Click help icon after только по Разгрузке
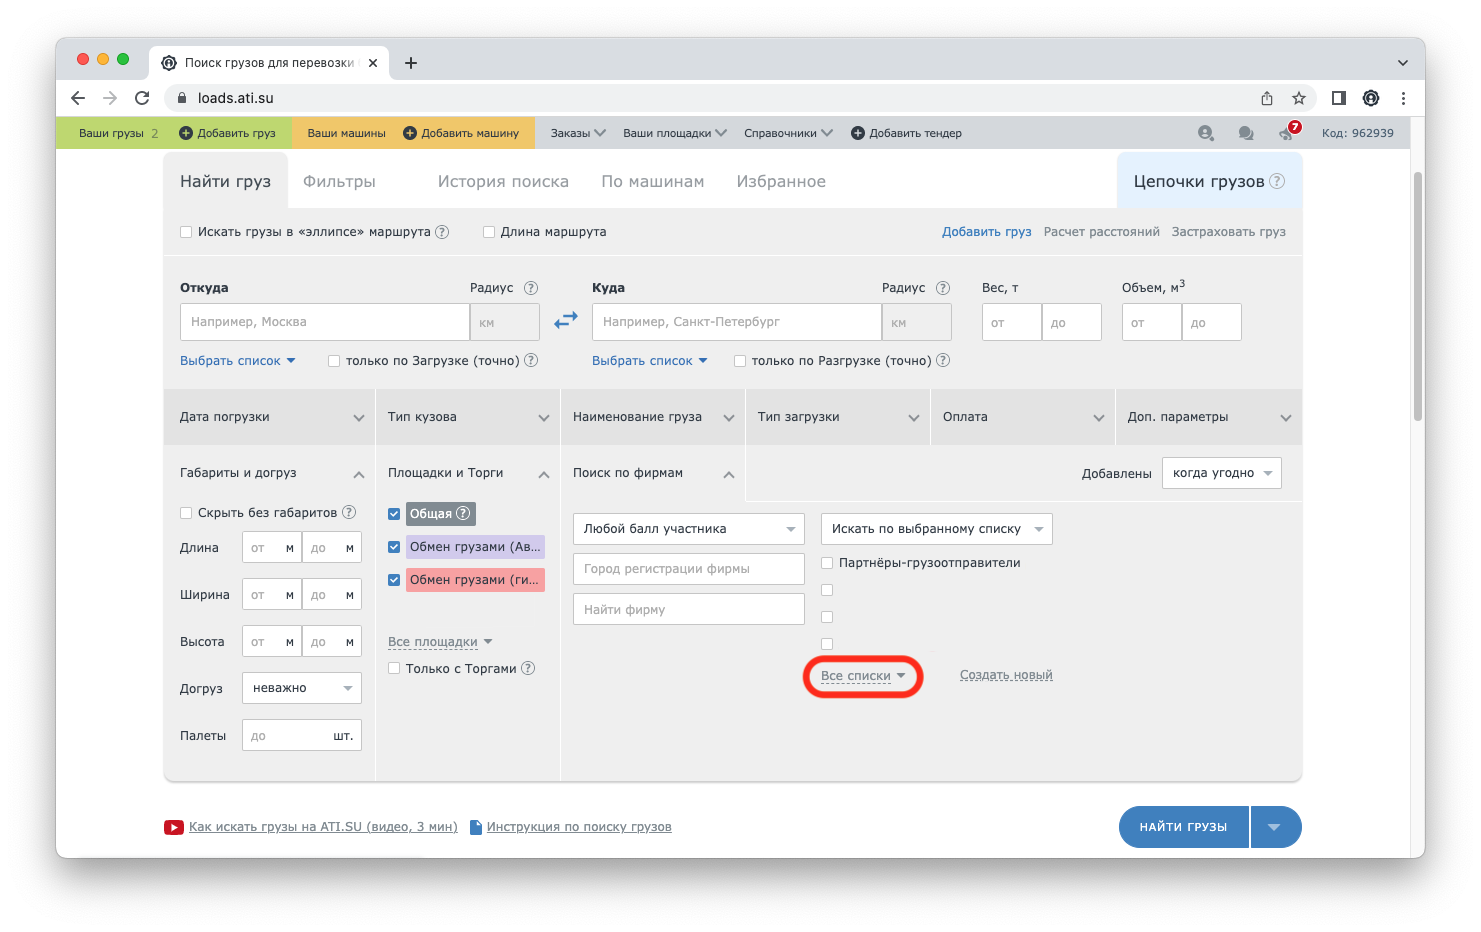Screen dimensions: 1481x932 pyautogui.click(x=943, y=360)
